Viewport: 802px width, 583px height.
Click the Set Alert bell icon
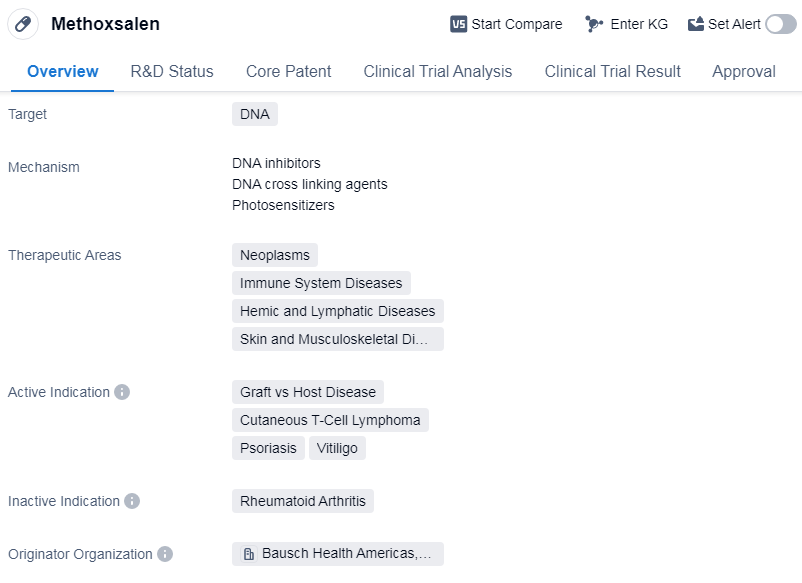[x=696, y=24]
